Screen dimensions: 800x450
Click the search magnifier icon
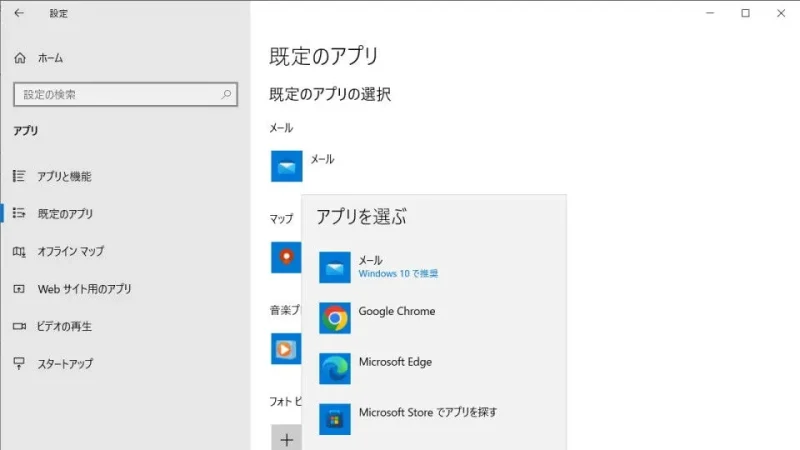click(227, 95)
